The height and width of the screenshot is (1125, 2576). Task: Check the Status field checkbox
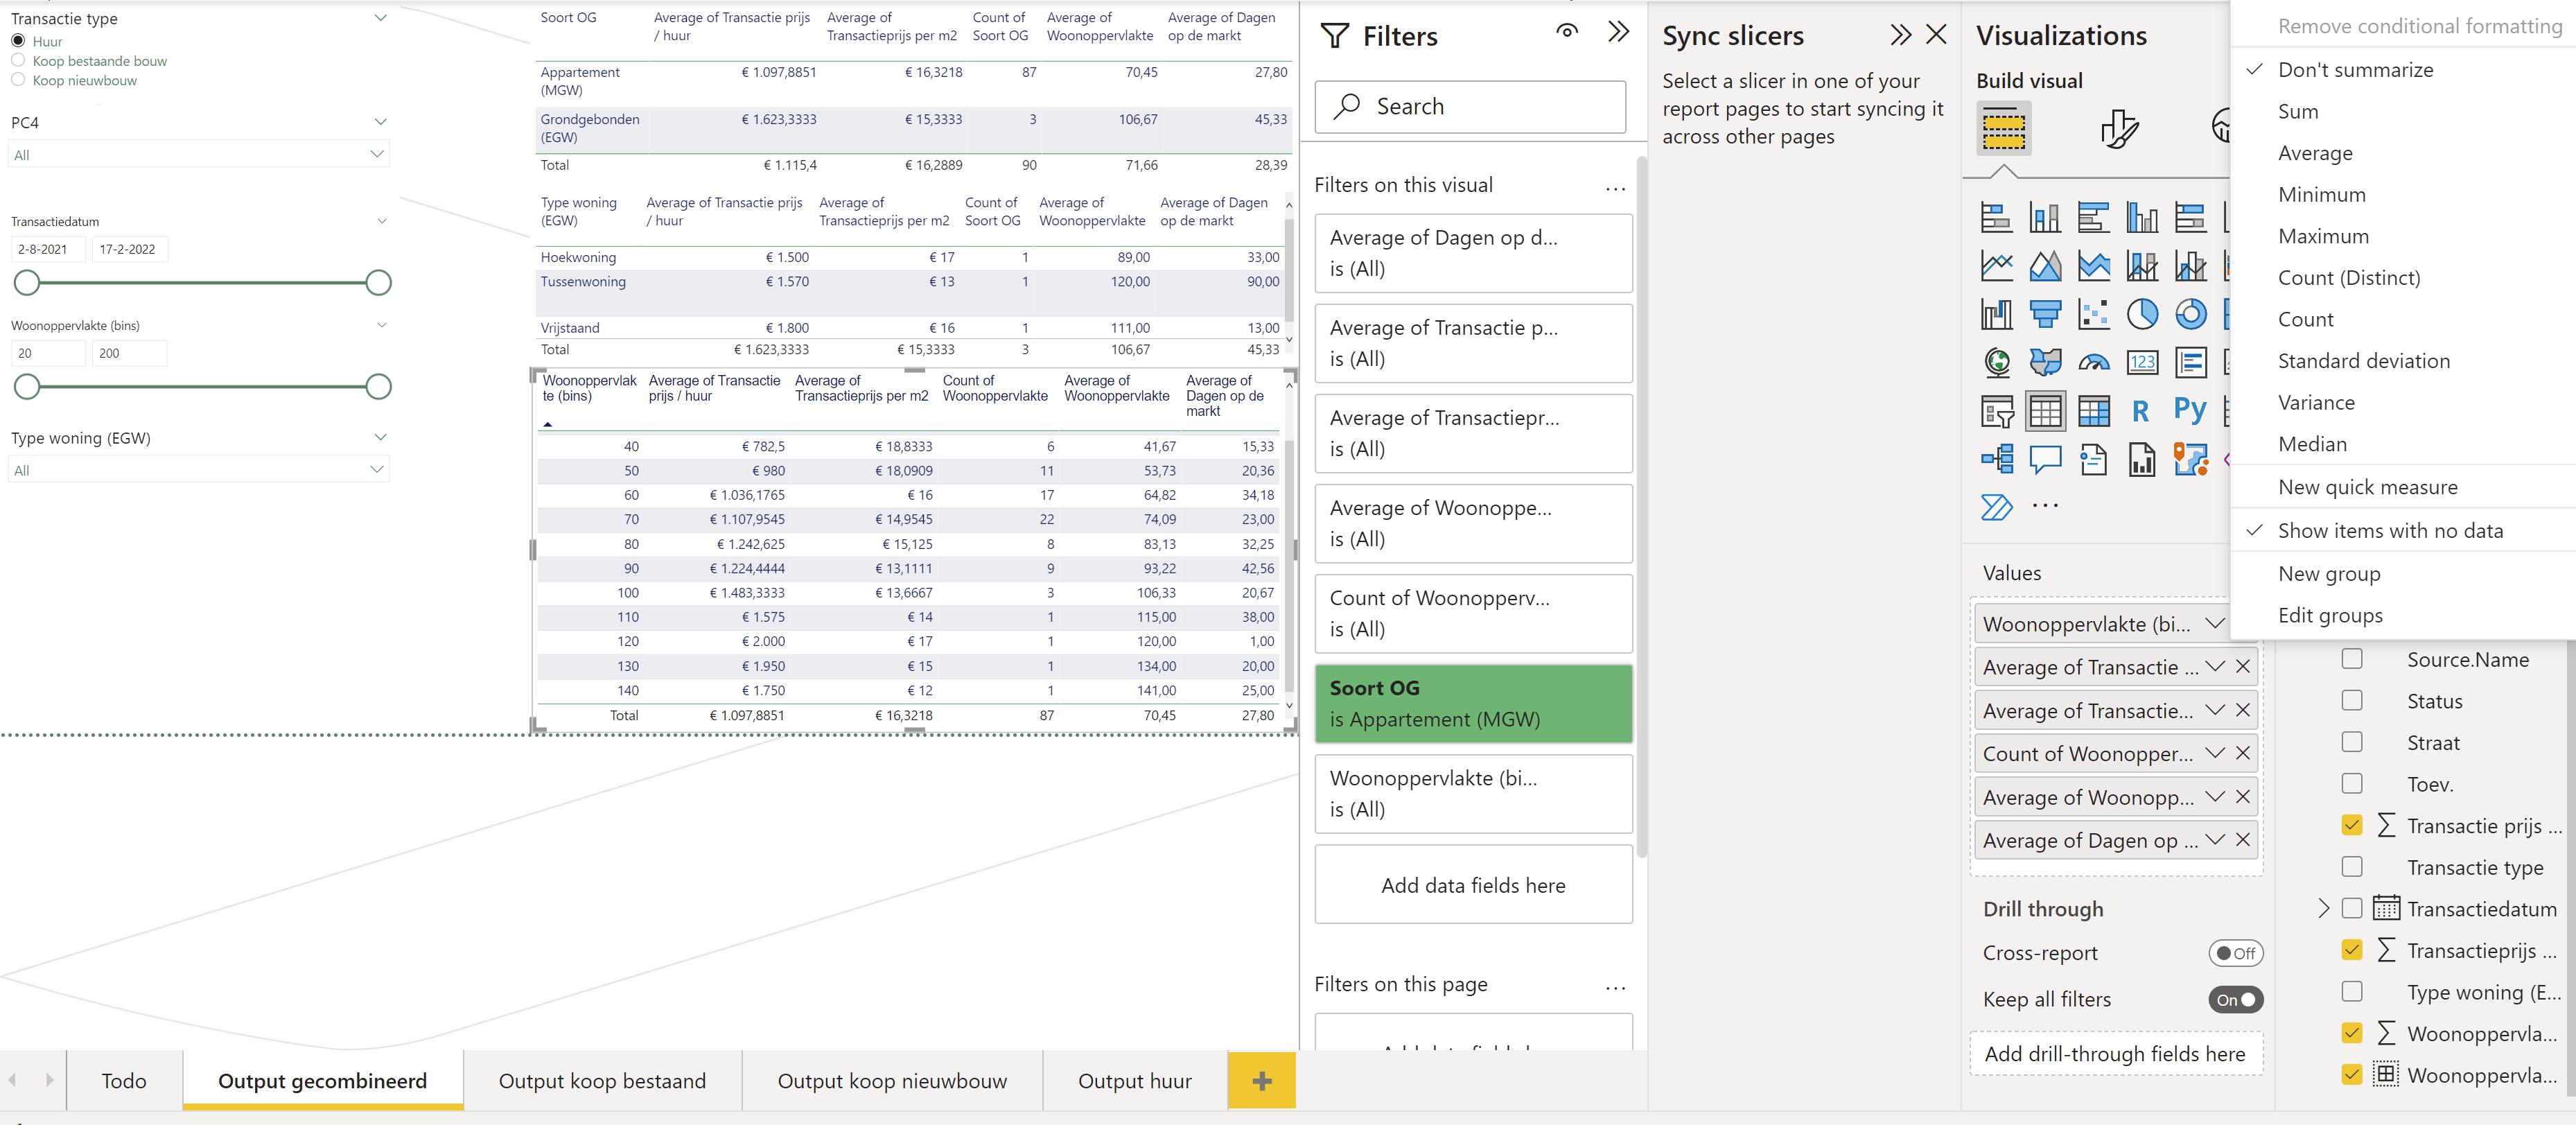(x=2352, y=701)
